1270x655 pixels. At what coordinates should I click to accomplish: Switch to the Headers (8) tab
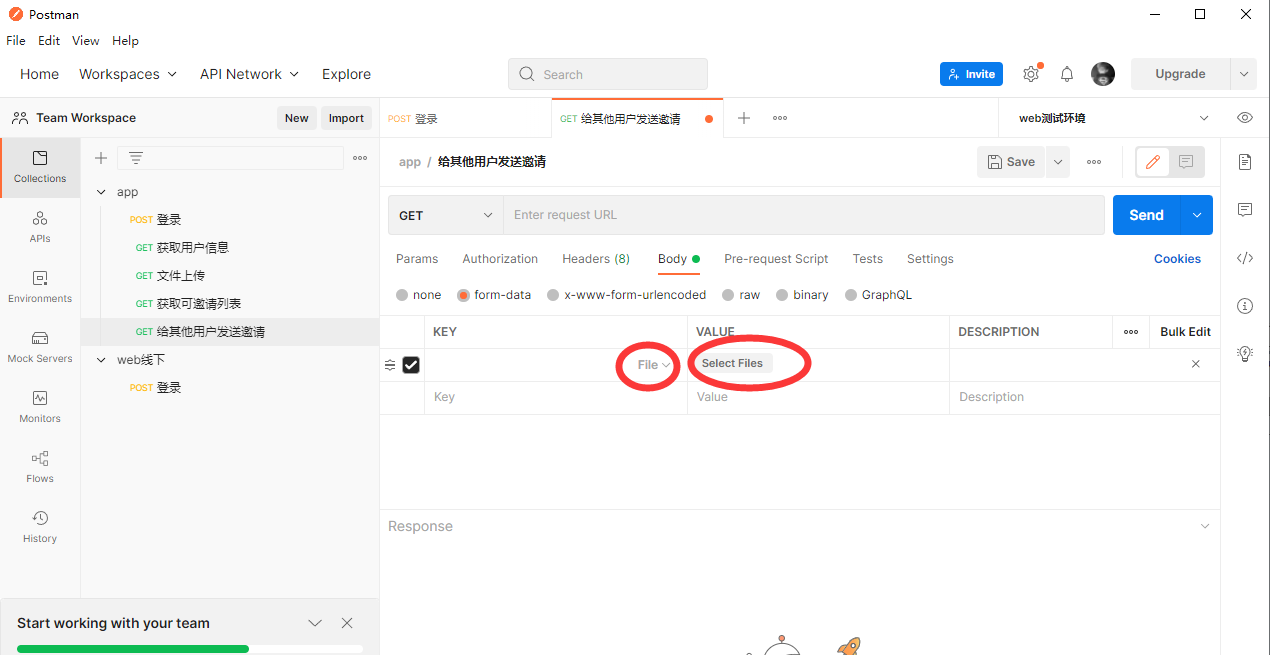(596, 259)
